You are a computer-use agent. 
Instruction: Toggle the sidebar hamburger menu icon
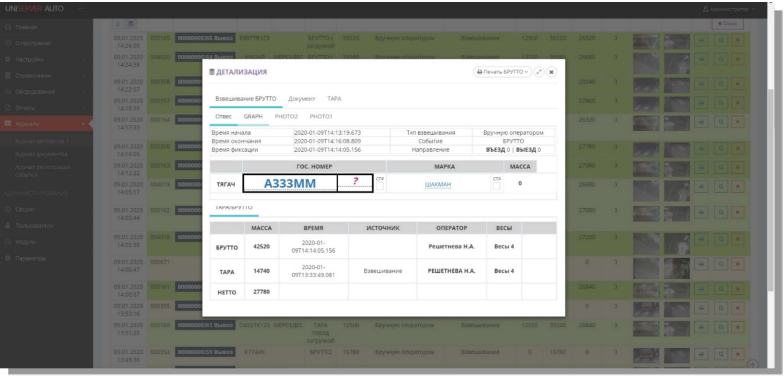(81, 9)
